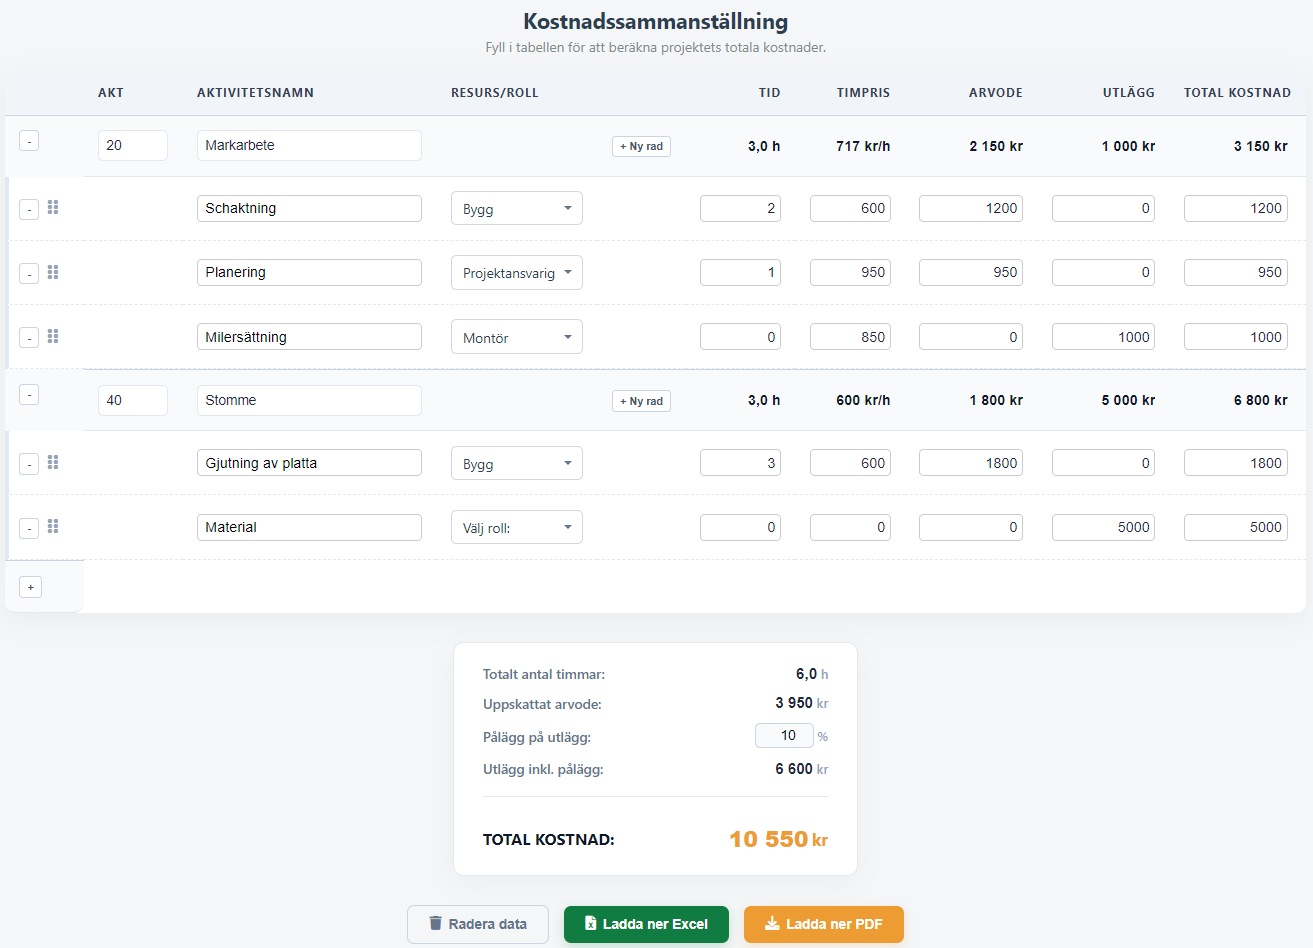Remove the Stomme activity with its minus button

[x=29, y=395]
